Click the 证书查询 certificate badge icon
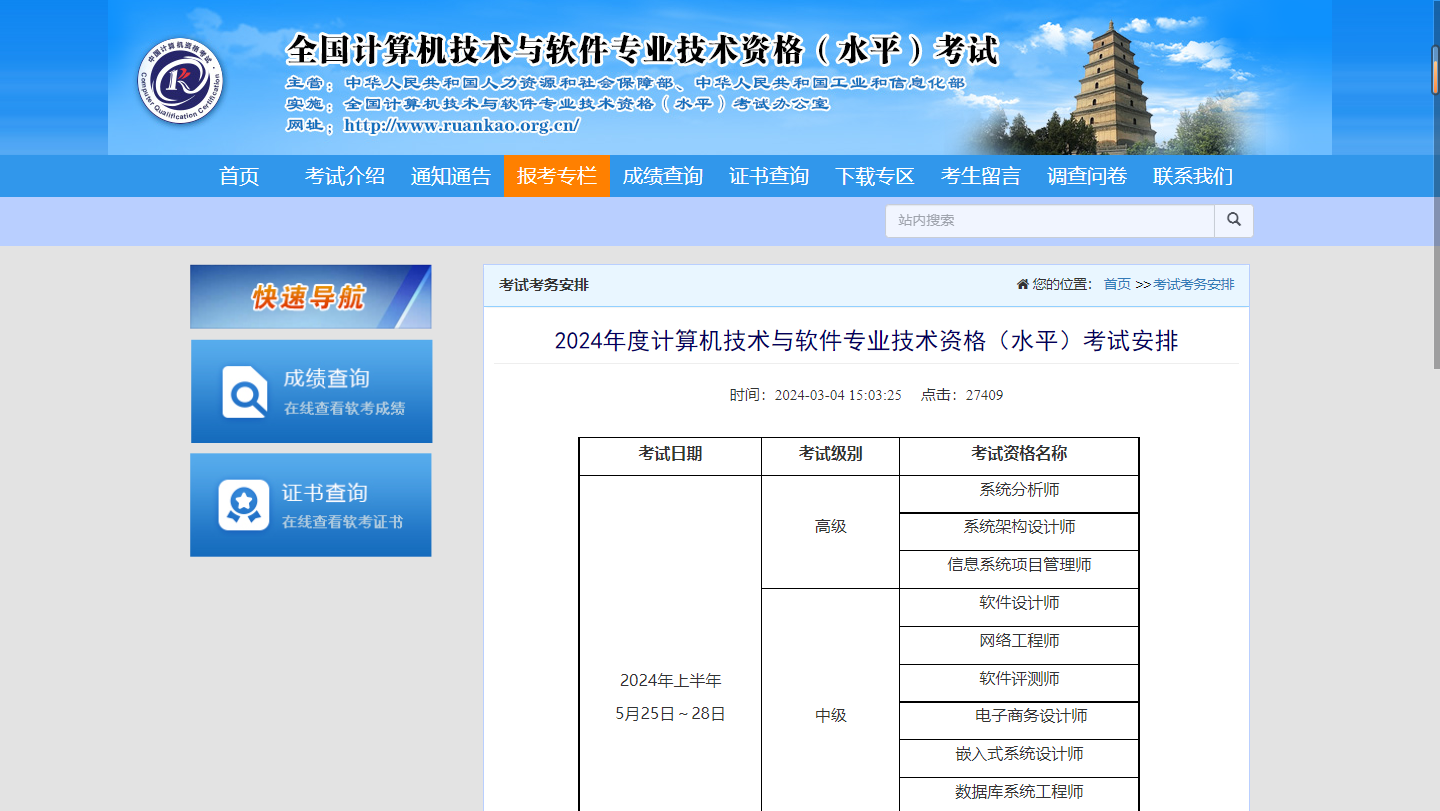 244,505
